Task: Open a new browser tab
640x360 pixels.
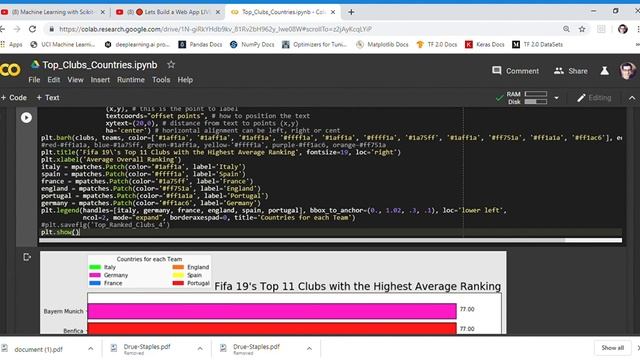Action: click(351, 12)
